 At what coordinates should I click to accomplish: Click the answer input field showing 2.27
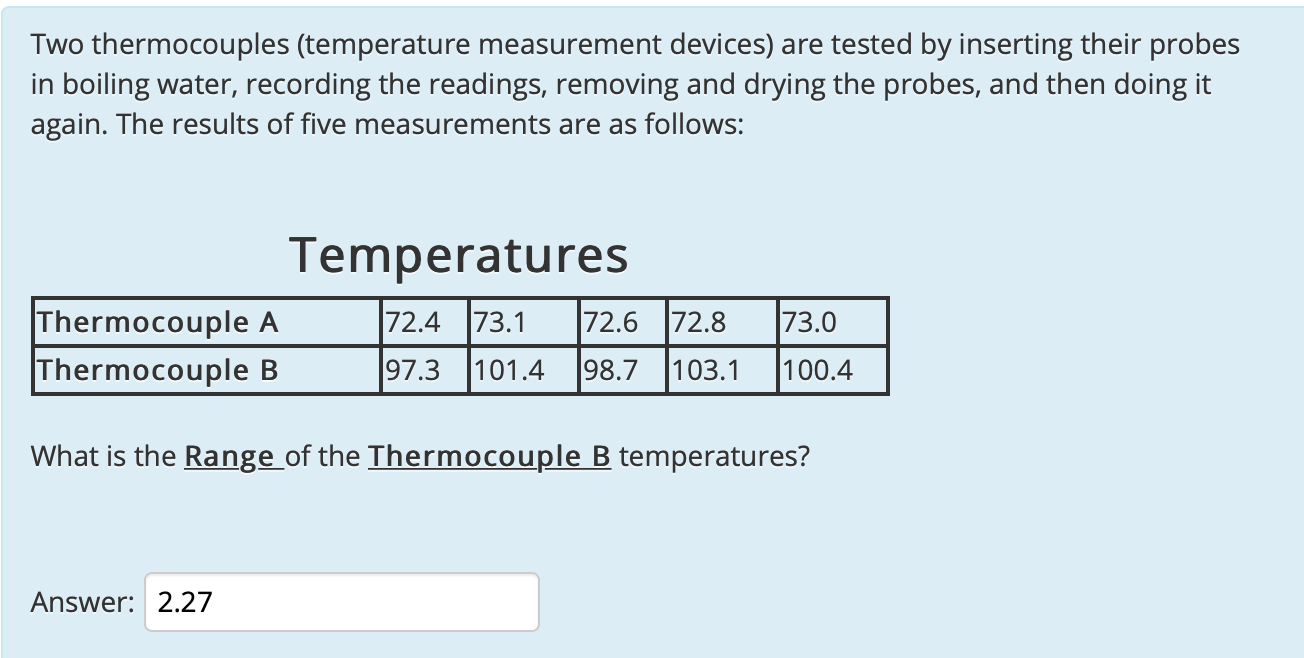[x=340, y=602]
